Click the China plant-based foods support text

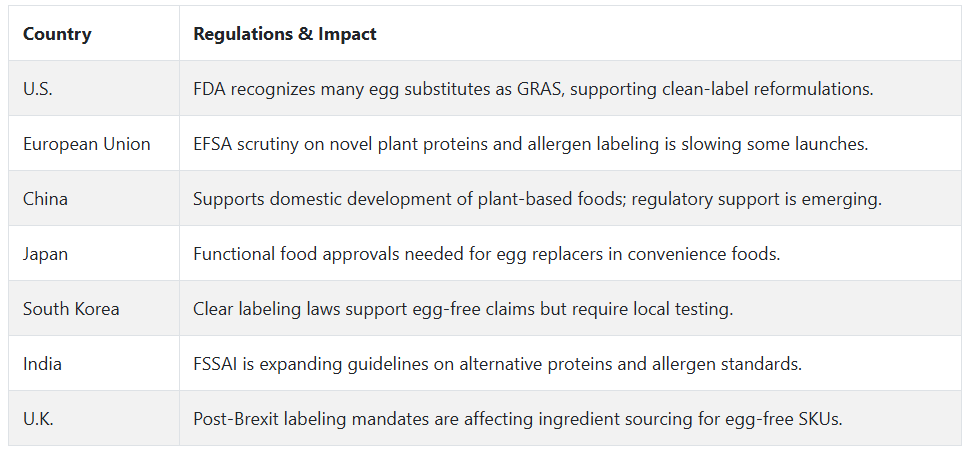click(x=537, y=199)
